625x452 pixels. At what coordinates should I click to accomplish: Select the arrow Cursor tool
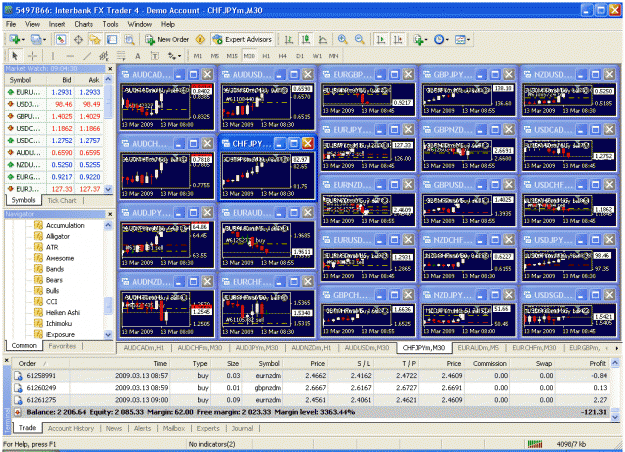point(15,56)
